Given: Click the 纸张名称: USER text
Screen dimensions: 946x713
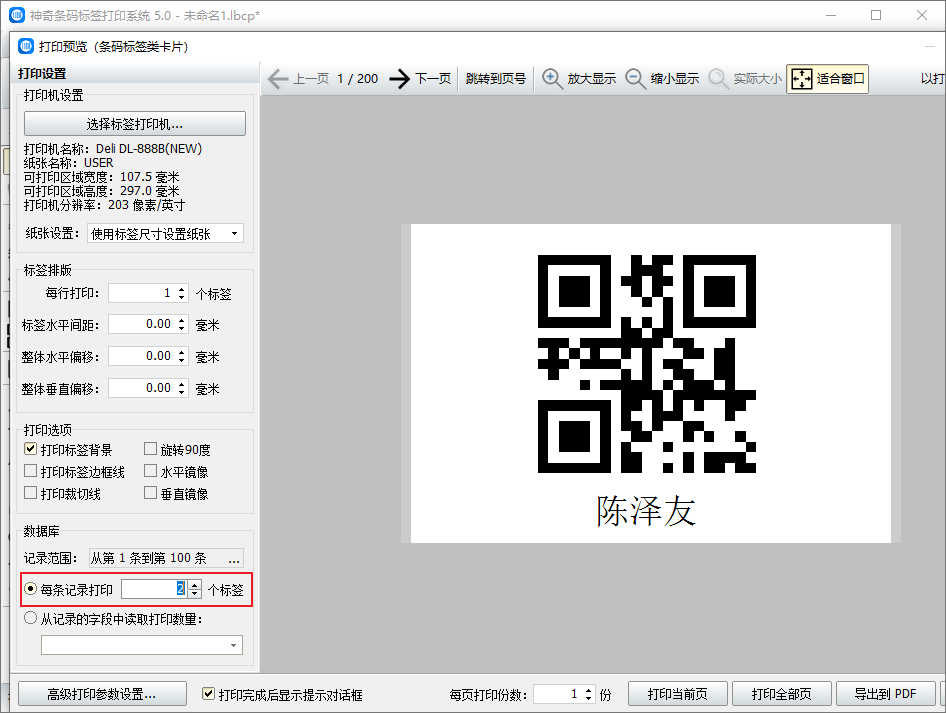Looking at the screenshot, I should pos(68,163).
